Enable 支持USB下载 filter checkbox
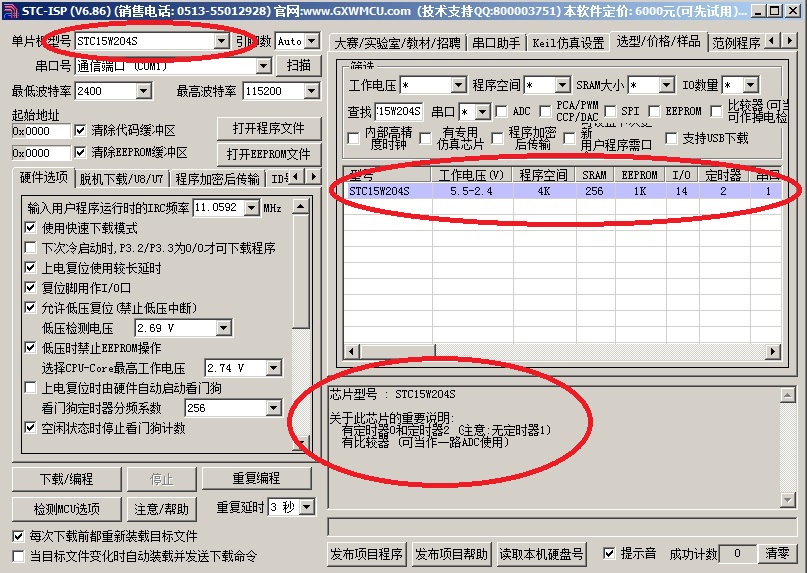This screenshot has height=573, width=807. click(x=671, y=138)
